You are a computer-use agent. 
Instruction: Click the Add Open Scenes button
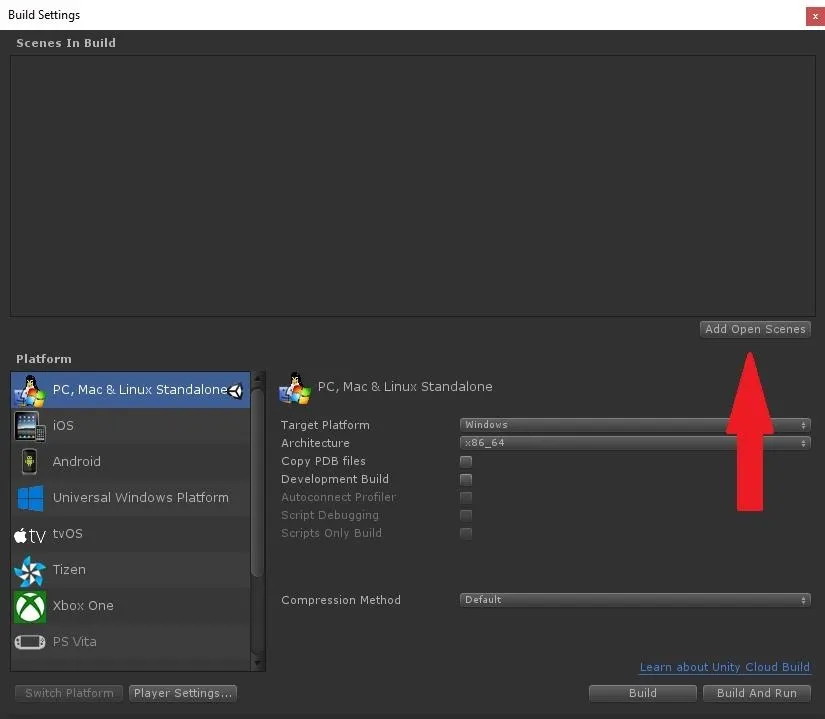pyautogui.click(x=755, y=329)
